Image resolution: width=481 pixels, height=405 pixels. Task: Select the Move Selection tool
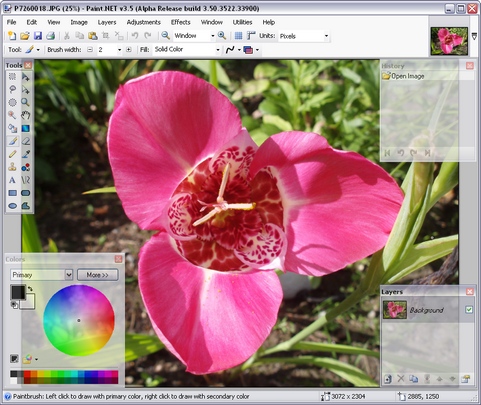click(x=25, y=89)
